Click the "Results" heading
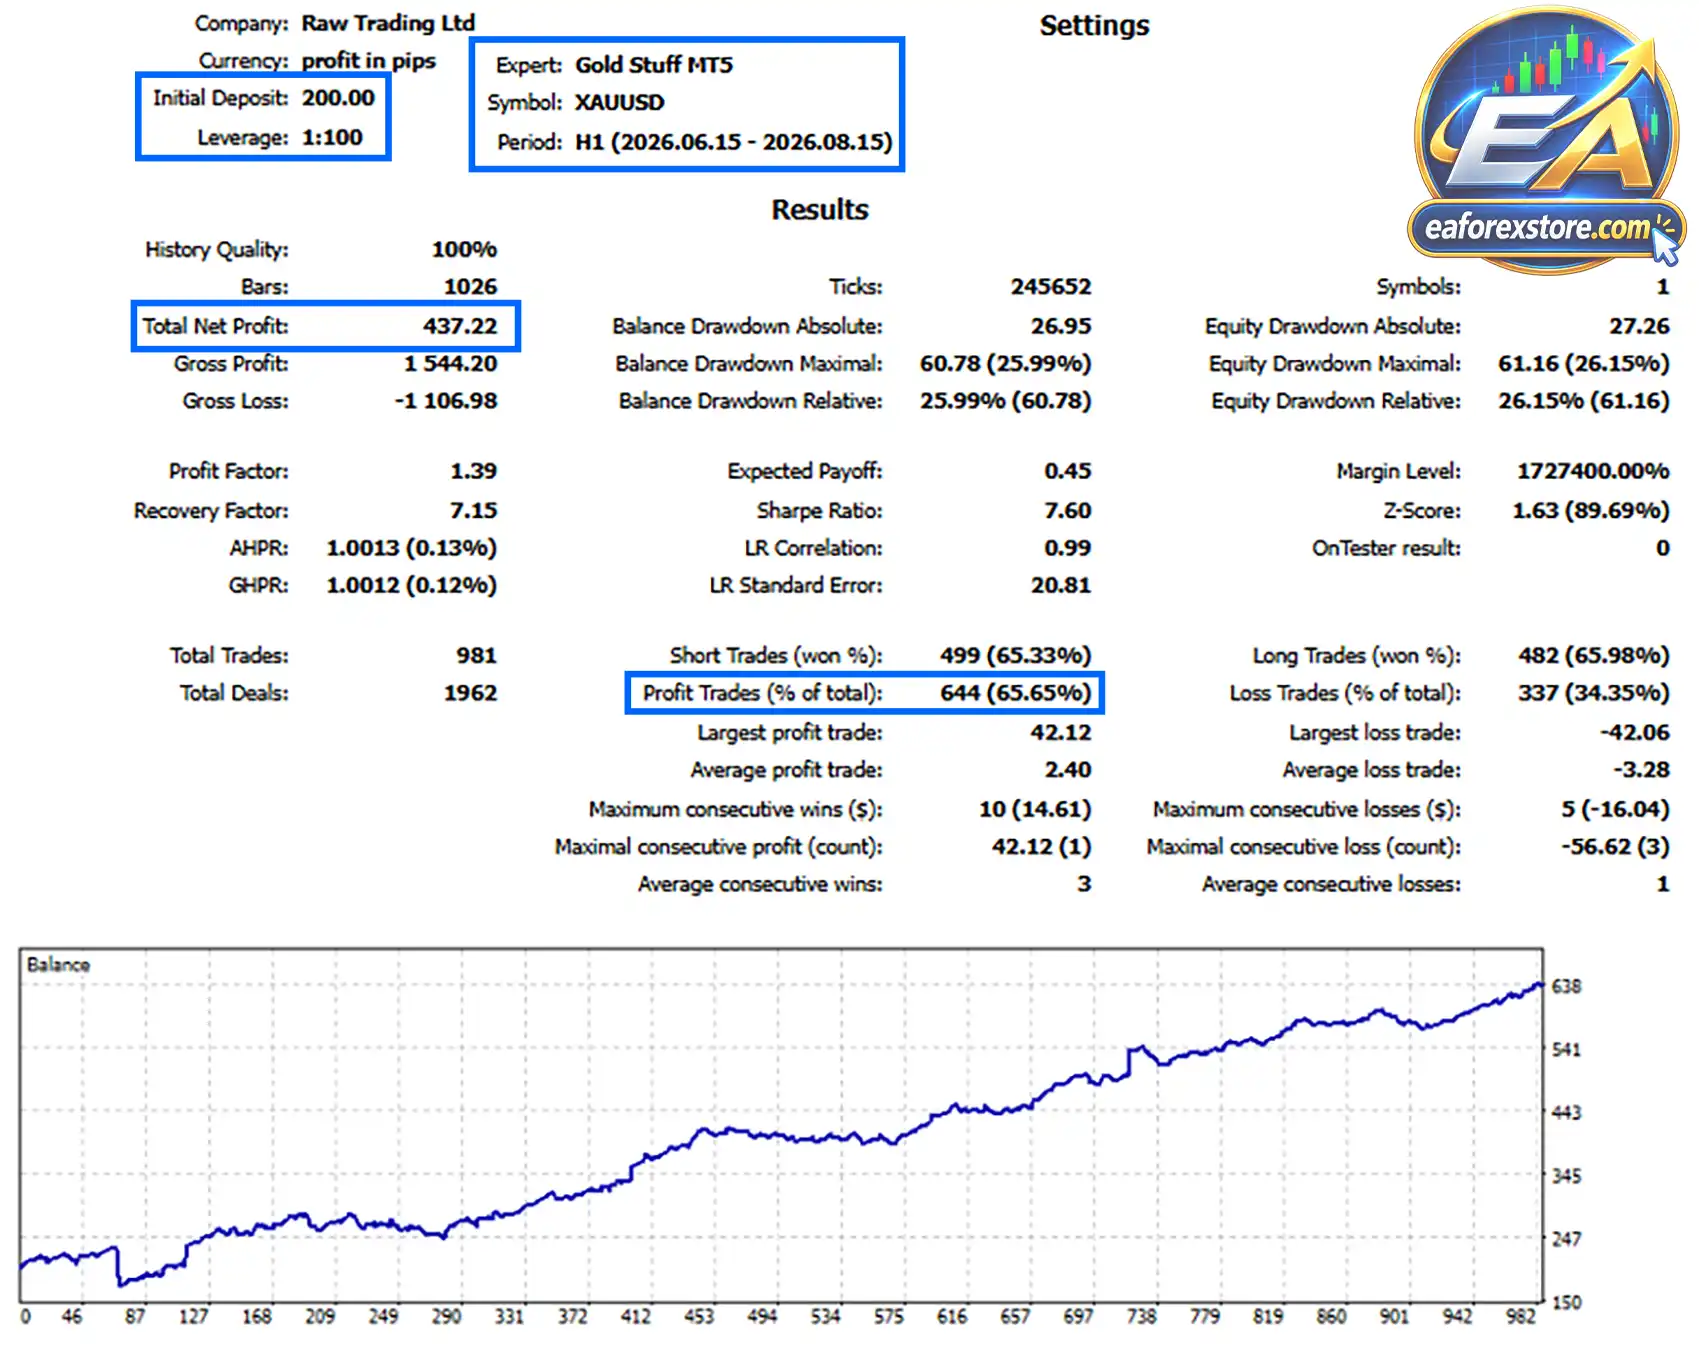The width and height of the screenshot is (1699, 1357). coord(820,210)
